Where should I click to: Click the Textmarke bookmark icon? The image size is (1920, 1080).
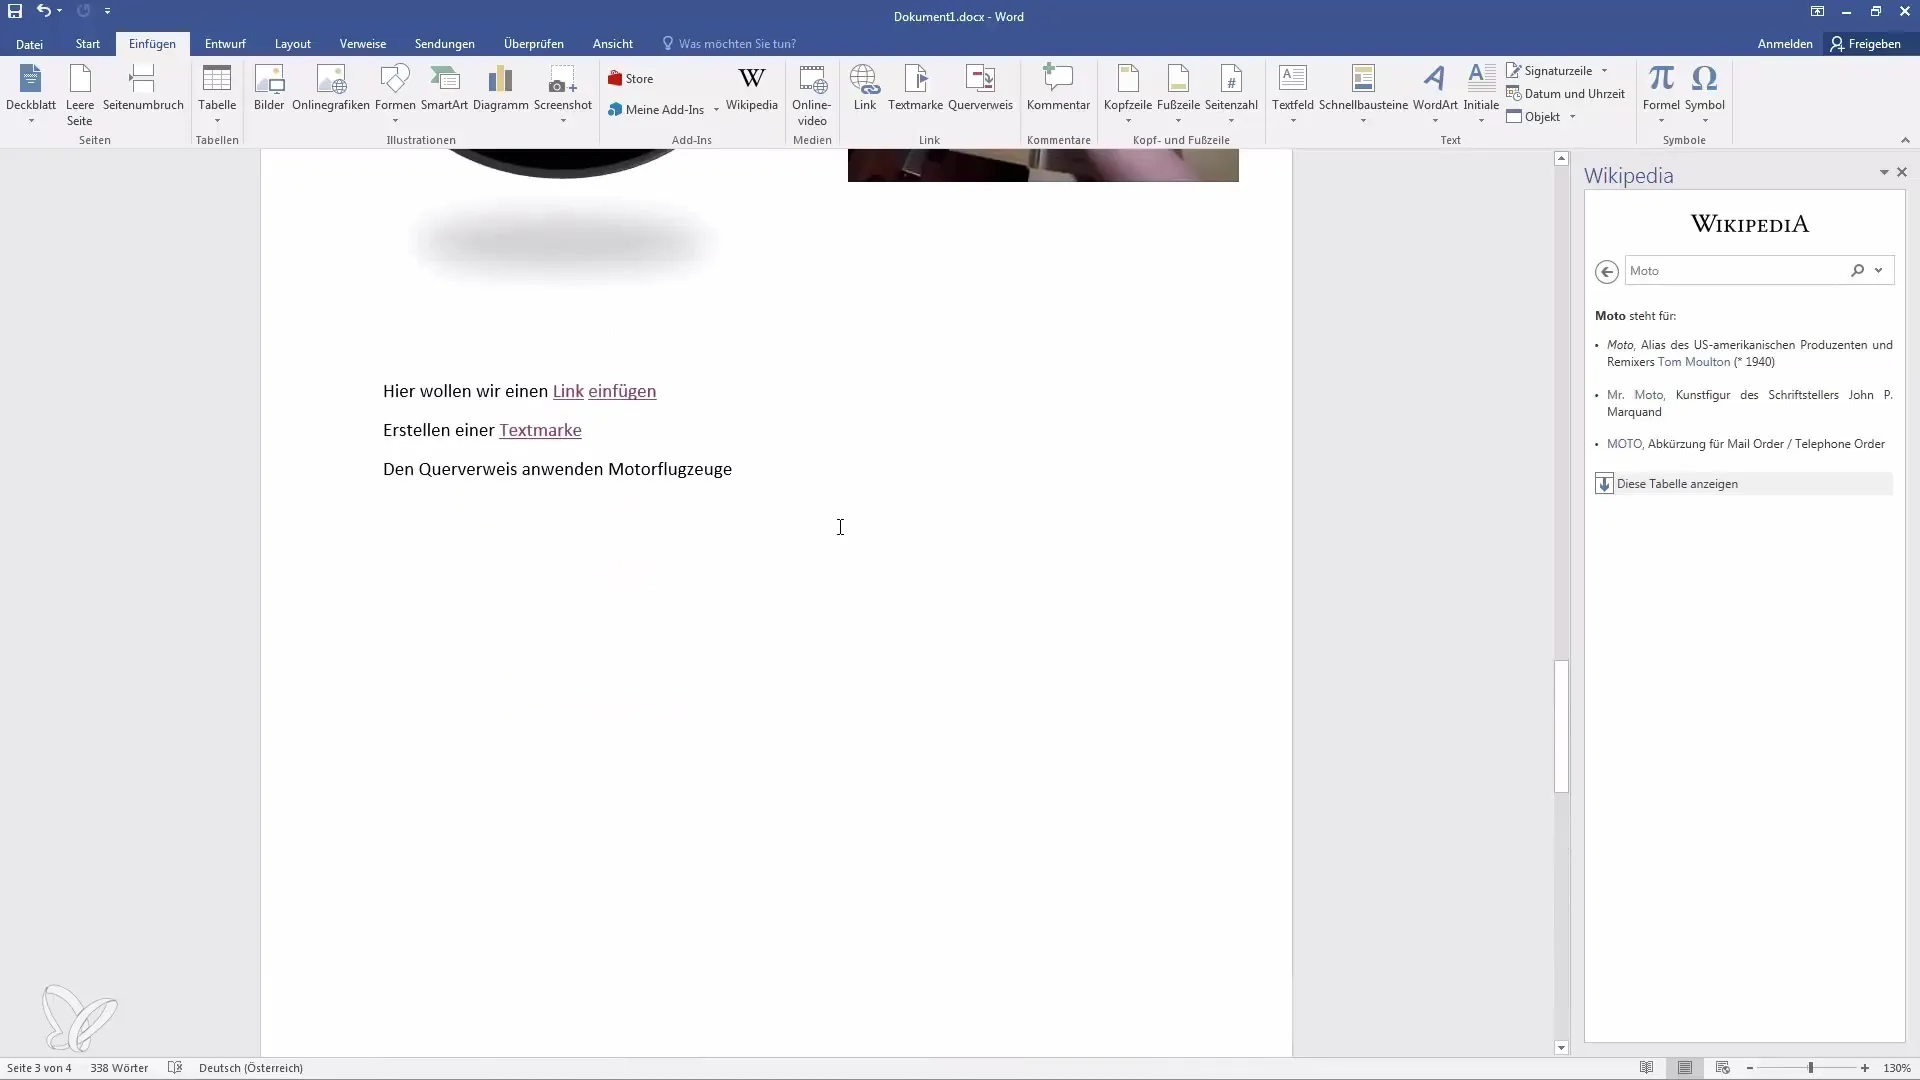click(x=916, y=88)
